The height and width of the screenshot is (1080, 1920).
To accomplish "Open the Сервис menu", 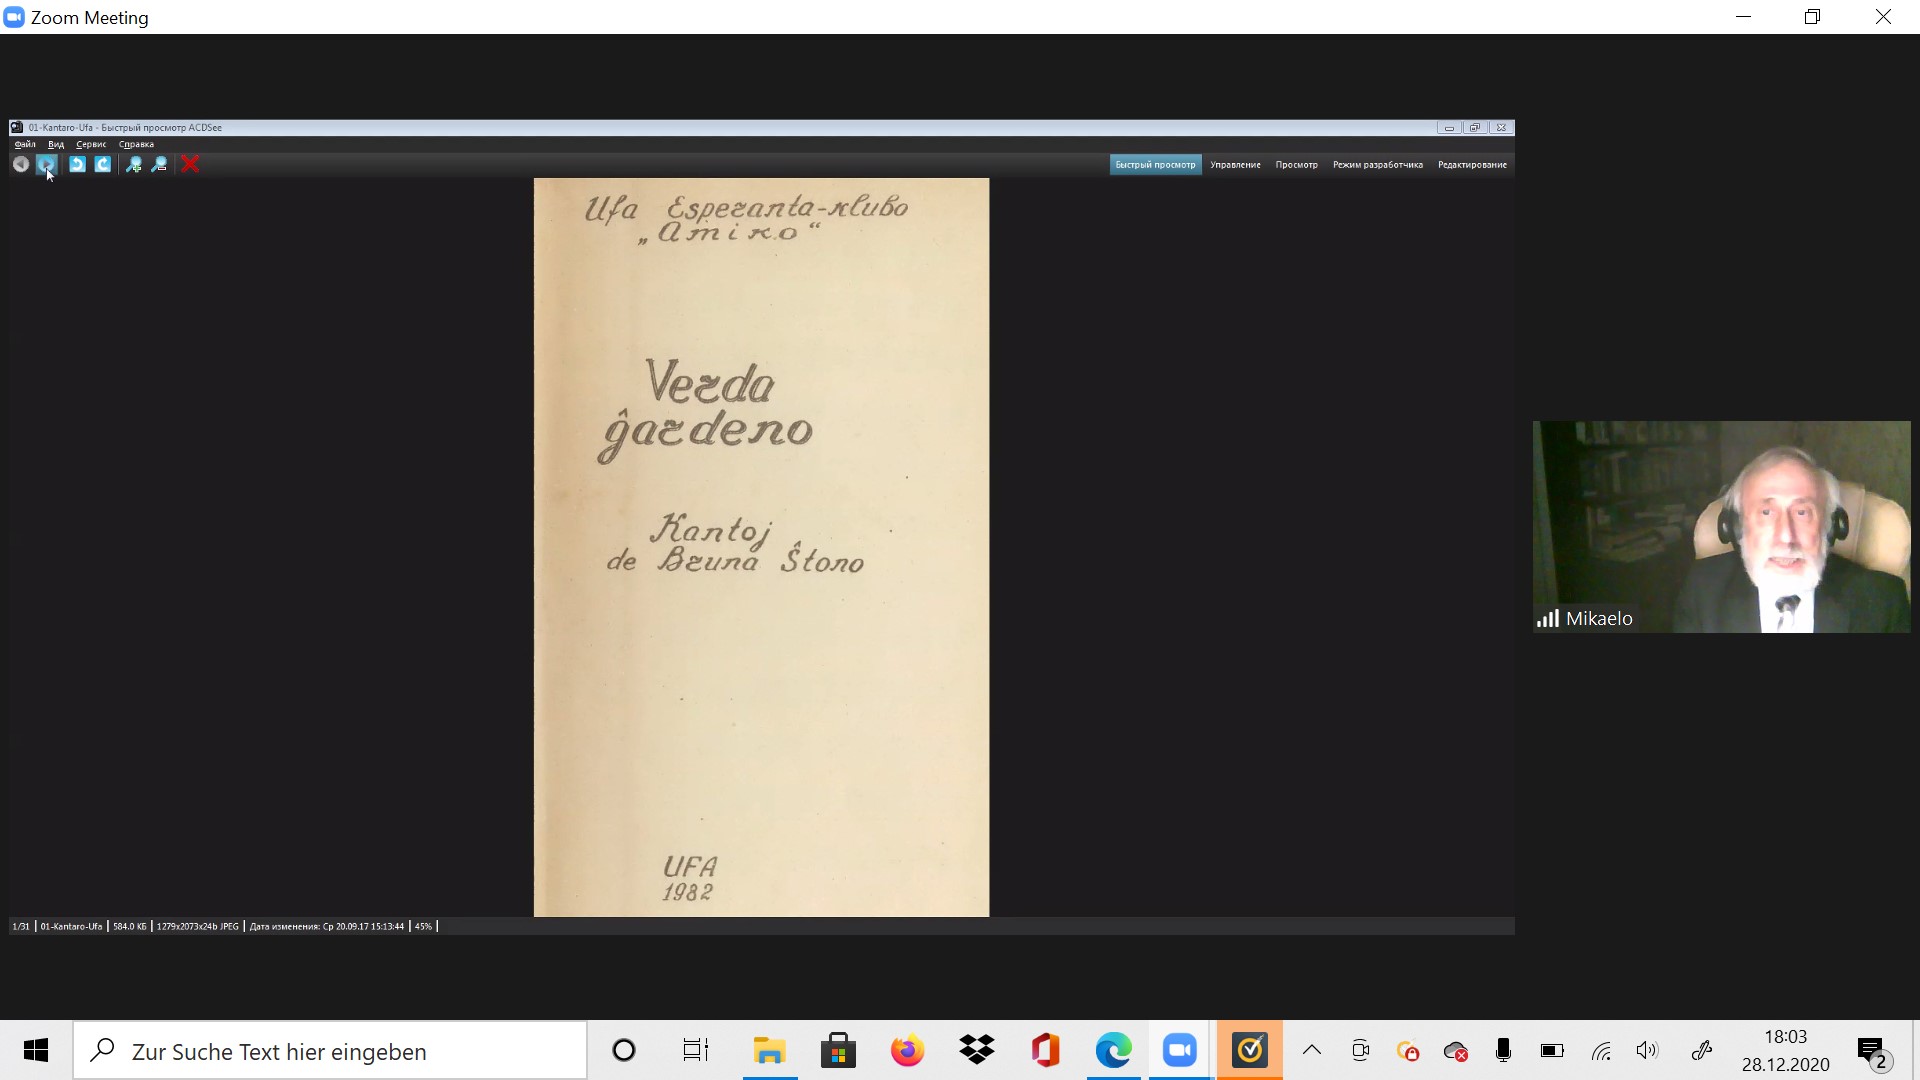I will point(91,144).
